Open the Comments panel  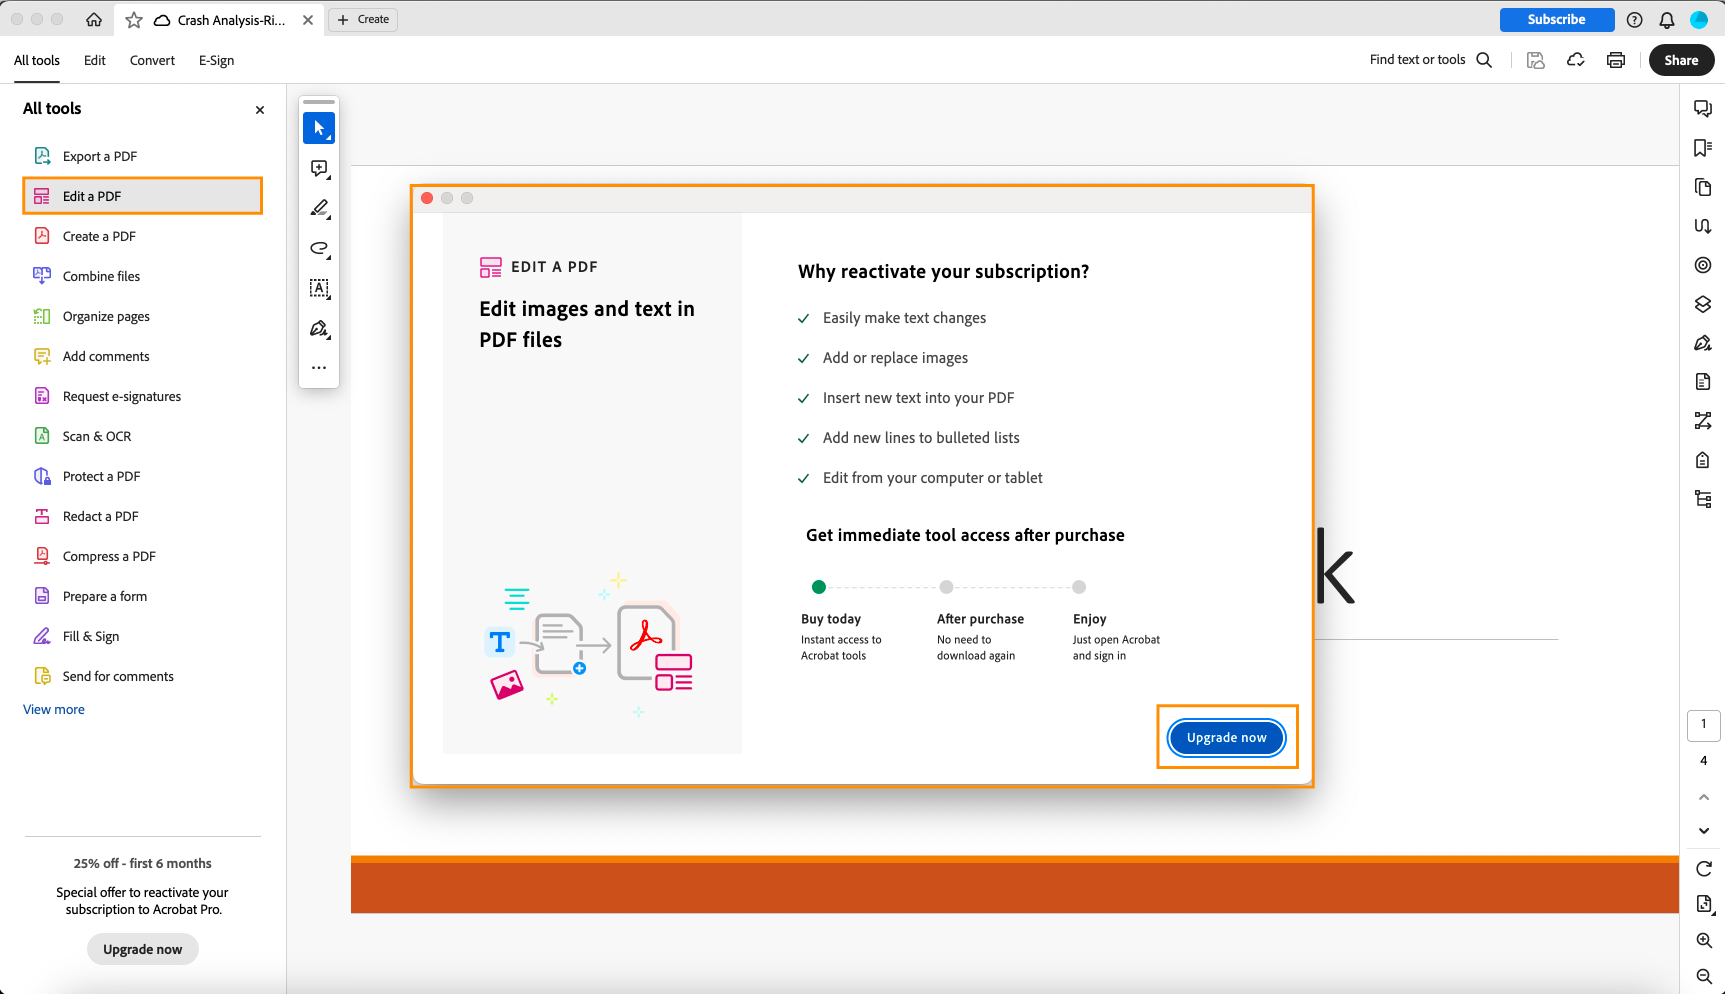(x=1703, y=108)
